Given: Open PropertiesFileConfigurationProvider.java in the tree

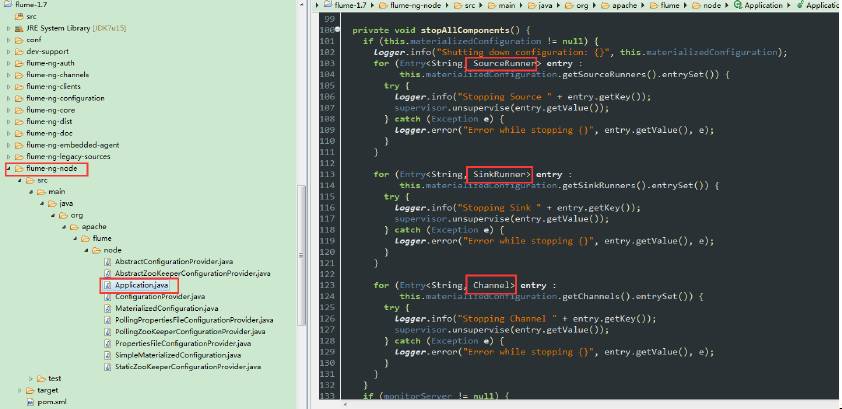Looking at the screenshot, I should (183, 344).
